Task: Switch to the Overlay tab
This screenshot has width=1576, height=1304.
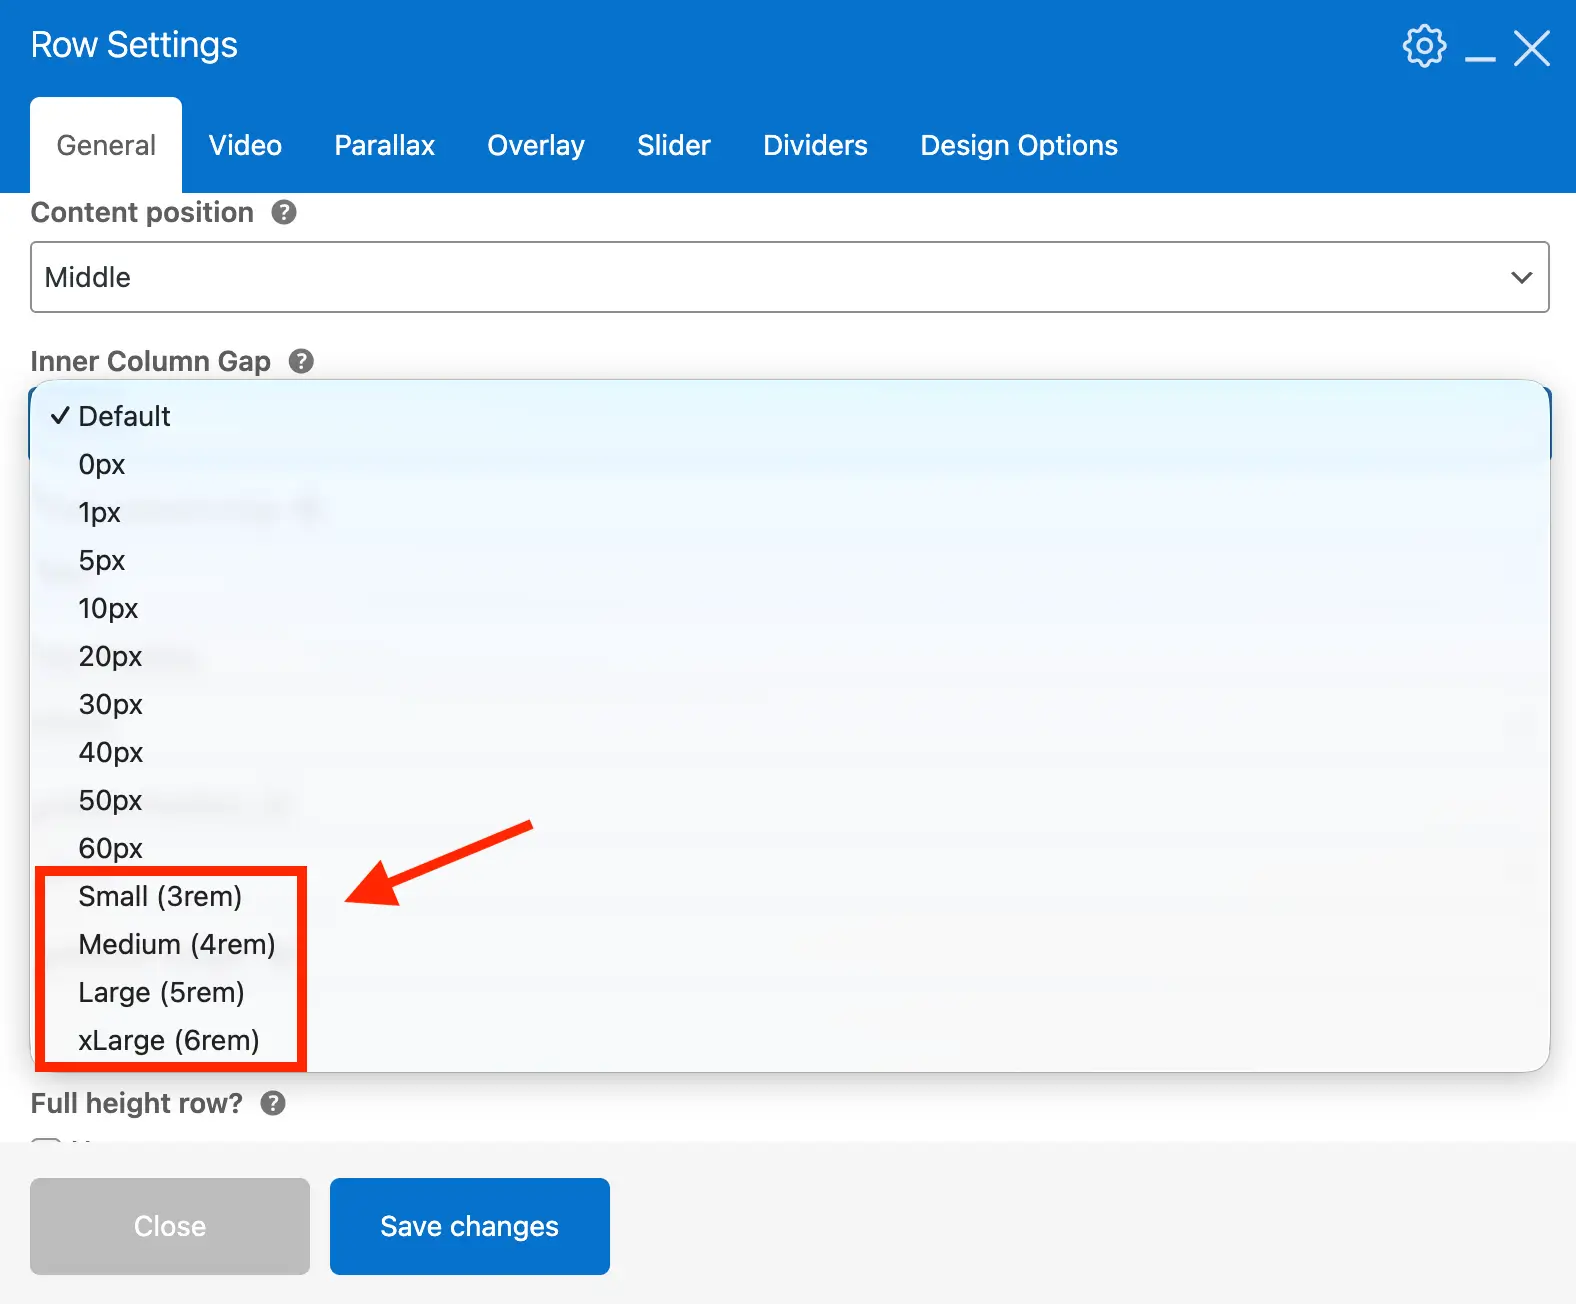Action: tap(535, 146)
